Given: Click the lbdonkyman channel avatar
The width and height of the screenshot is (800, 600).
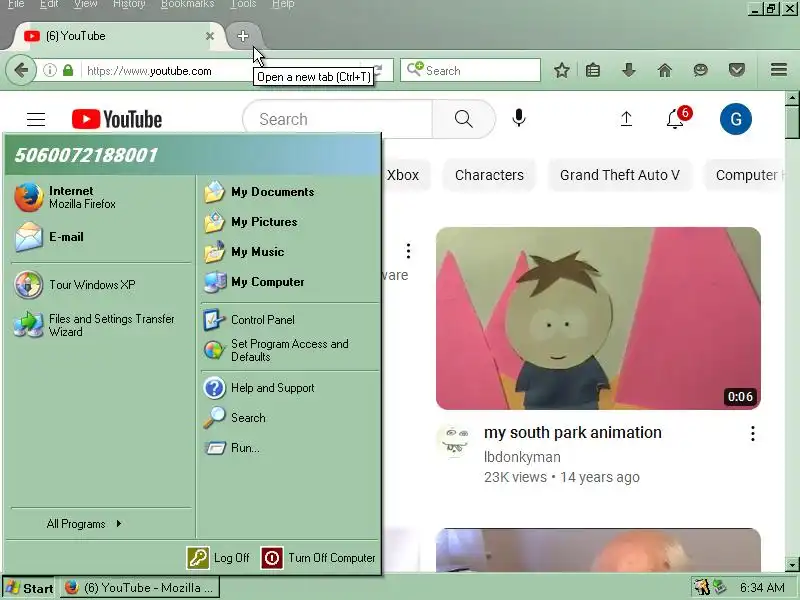Looking at the screenshot, I should pyautogui.click(x=454, y=441).
